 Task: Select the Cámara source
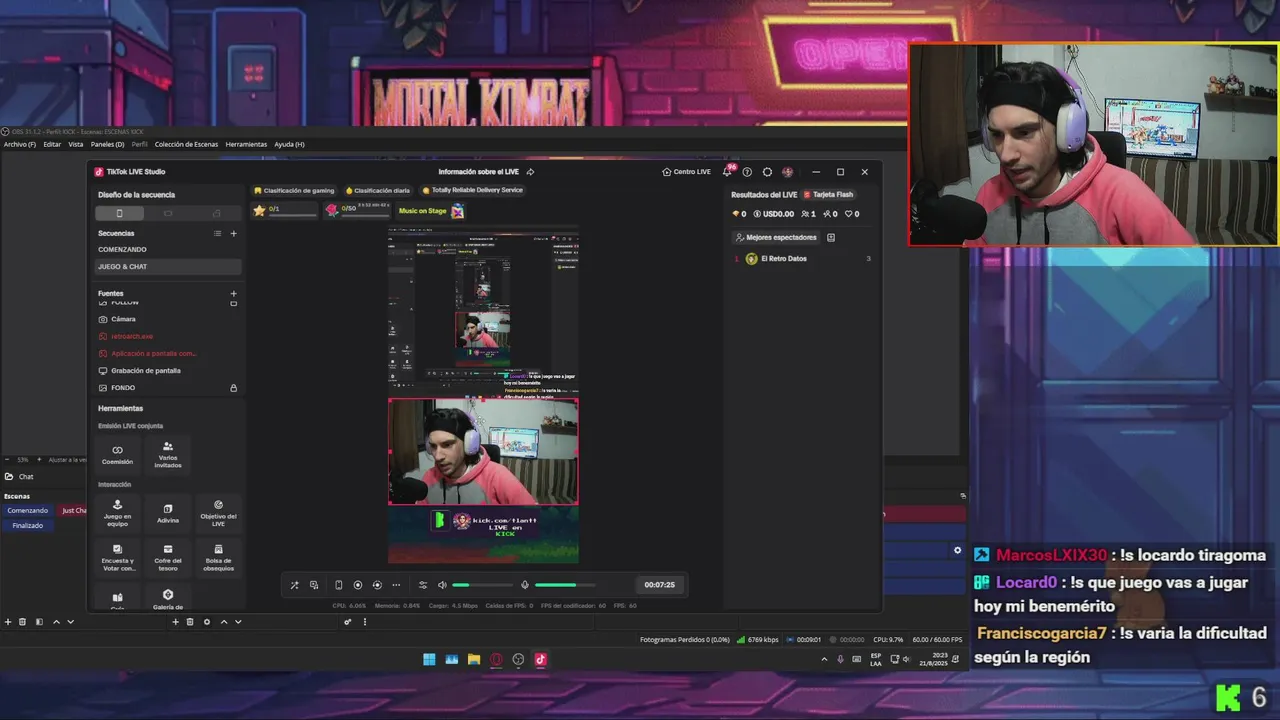168,319
